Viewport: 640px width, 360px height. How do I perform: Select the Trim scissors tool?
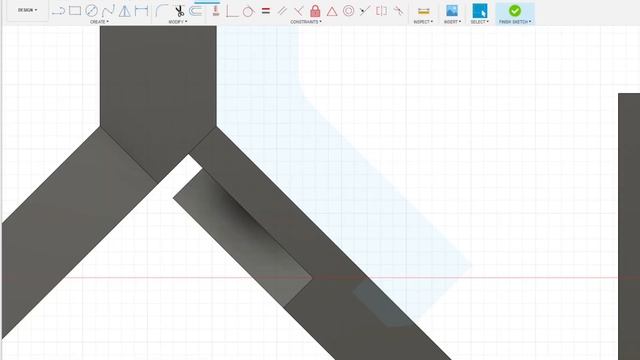pos(179,11)
